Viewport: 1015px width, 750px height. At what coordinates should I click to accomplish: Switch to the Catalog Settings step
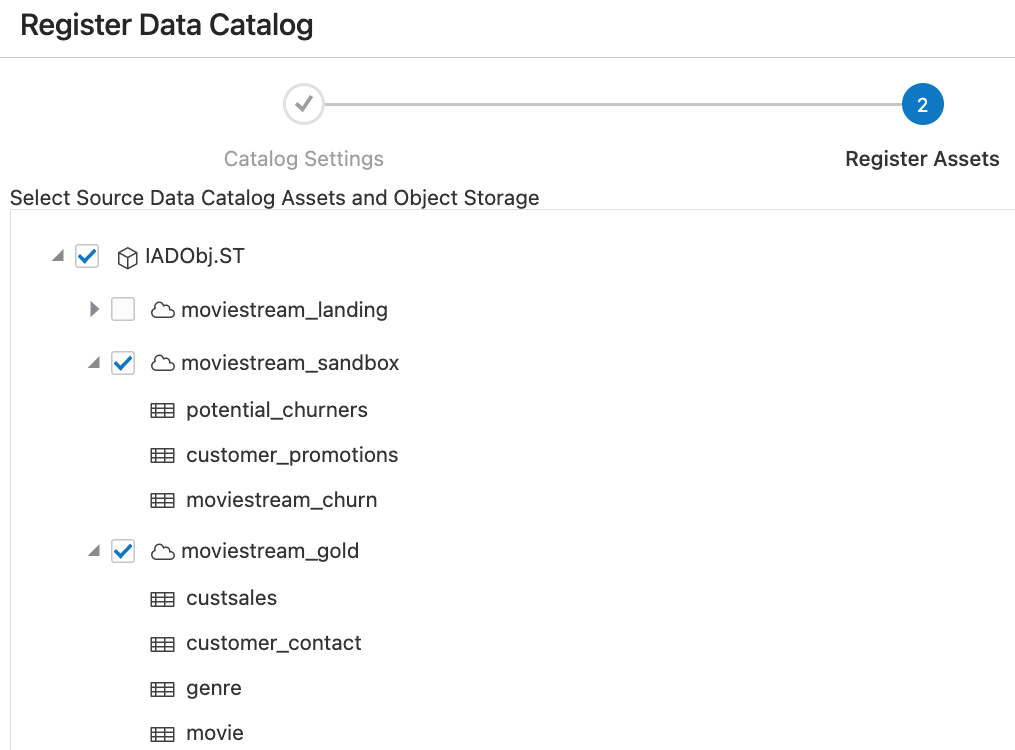point(303,158)
